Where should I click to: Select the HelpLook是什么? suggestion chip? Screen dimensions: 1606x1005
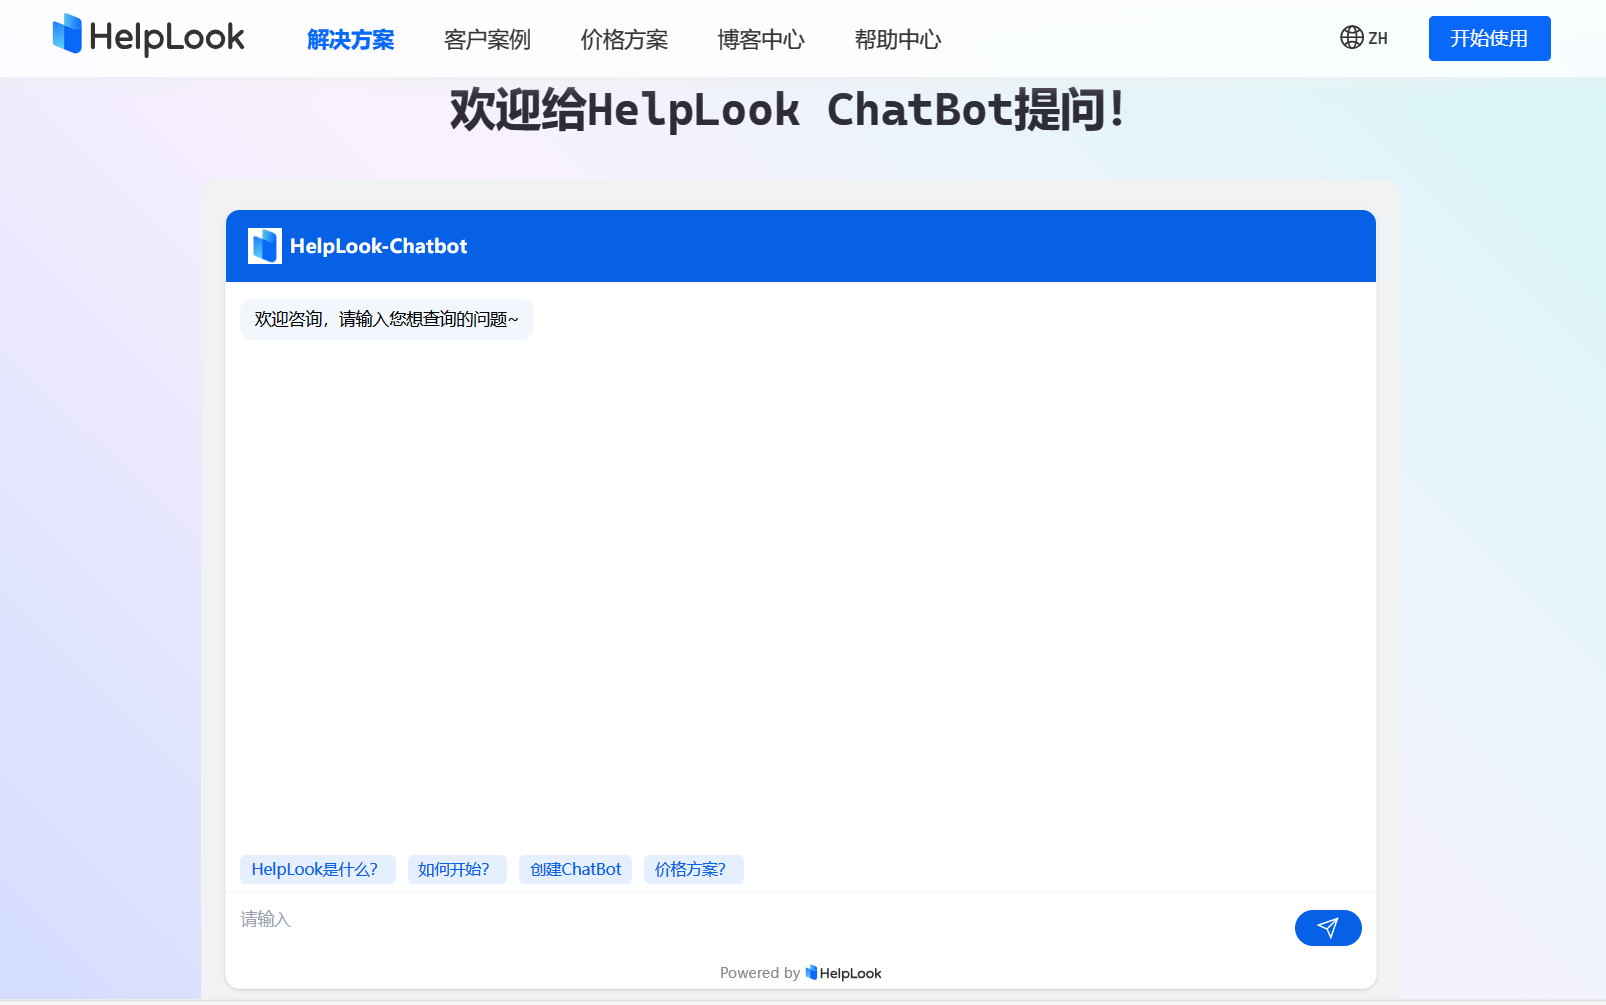tap(317, 869)
